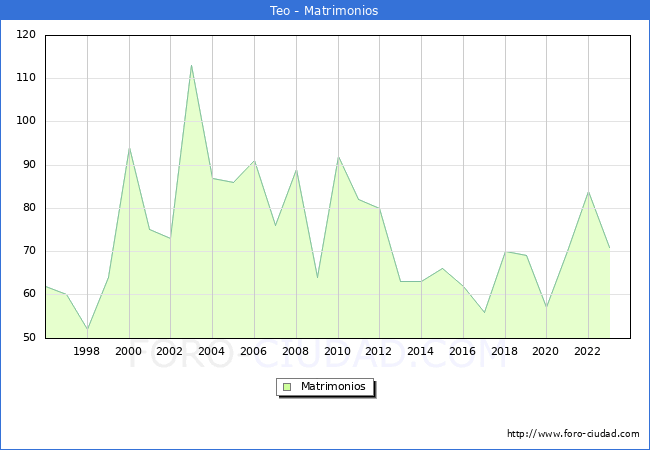Select the 2000 peak on the chart

click(x=129, y=148)
